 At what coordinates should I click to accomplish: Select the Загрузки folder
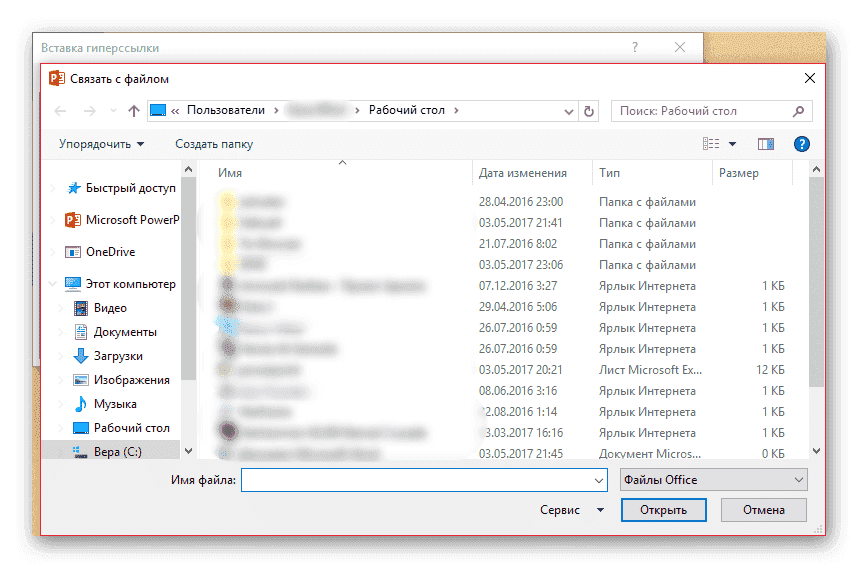point(119,356)
